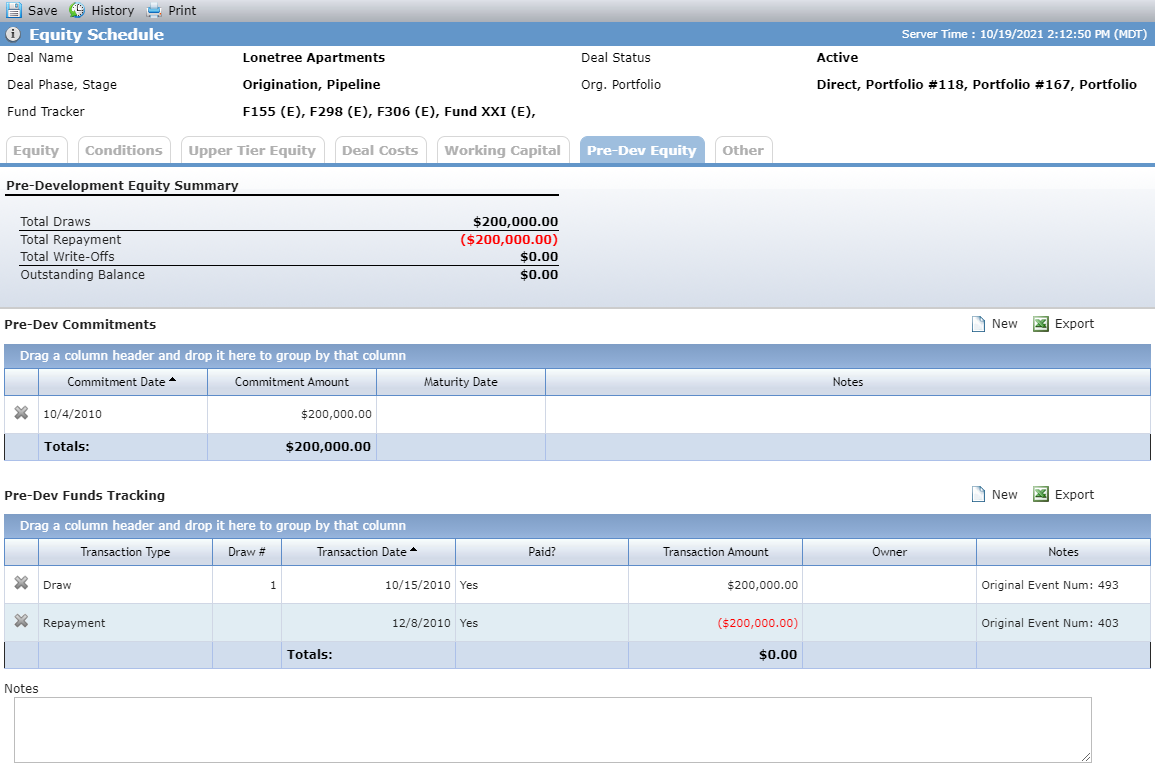Open the Deal Costs tab

pos(380,150)
